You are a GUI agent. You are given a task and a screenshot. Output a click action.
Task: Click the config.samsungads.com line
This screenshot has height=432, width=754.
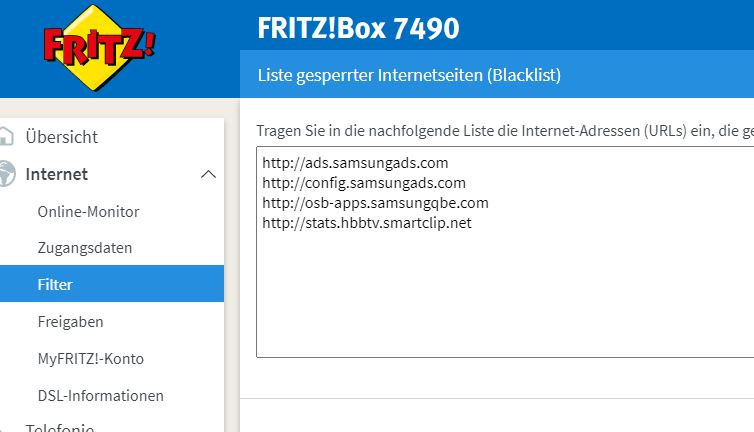(364, 183)
